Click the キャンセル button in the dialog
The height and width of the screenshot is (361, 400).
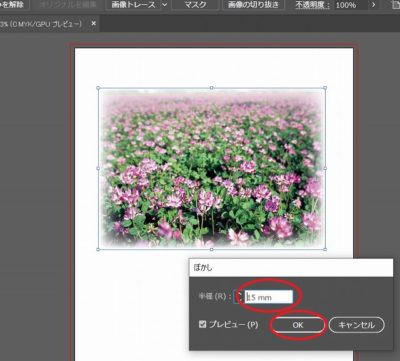click(356, 325)
